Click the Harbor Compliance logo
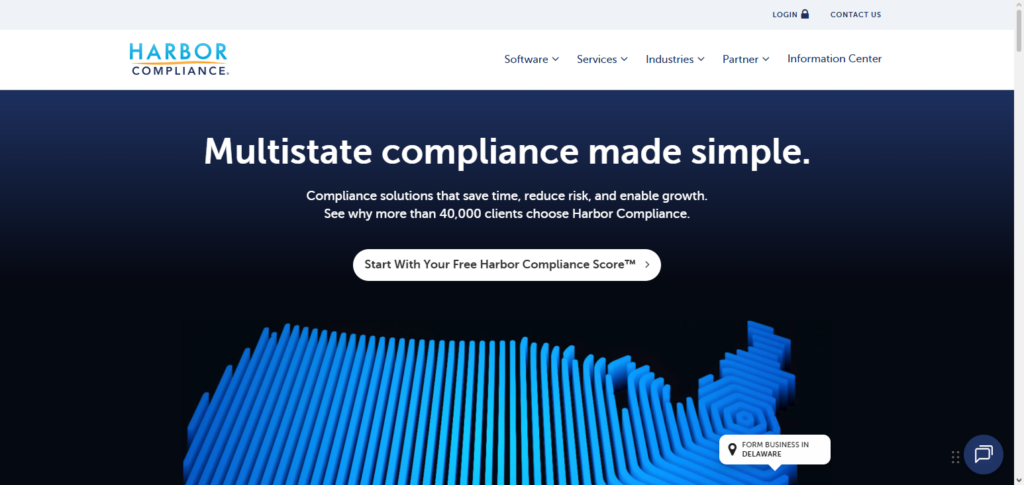 (x=179, y=59)
